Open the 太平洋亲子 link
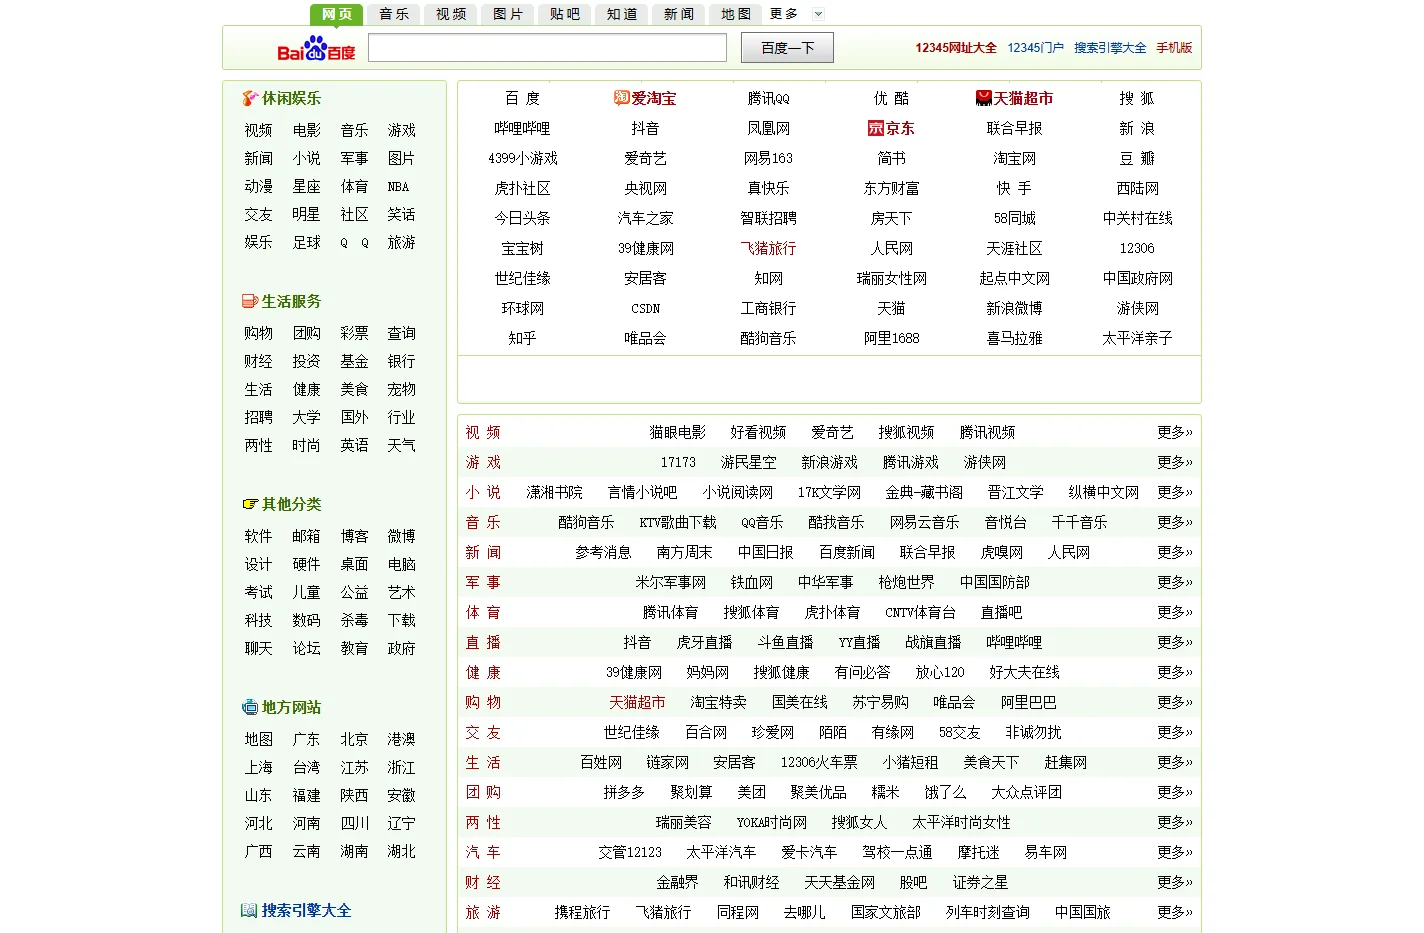1424x933 pixels. click(x=1137, y=338)
